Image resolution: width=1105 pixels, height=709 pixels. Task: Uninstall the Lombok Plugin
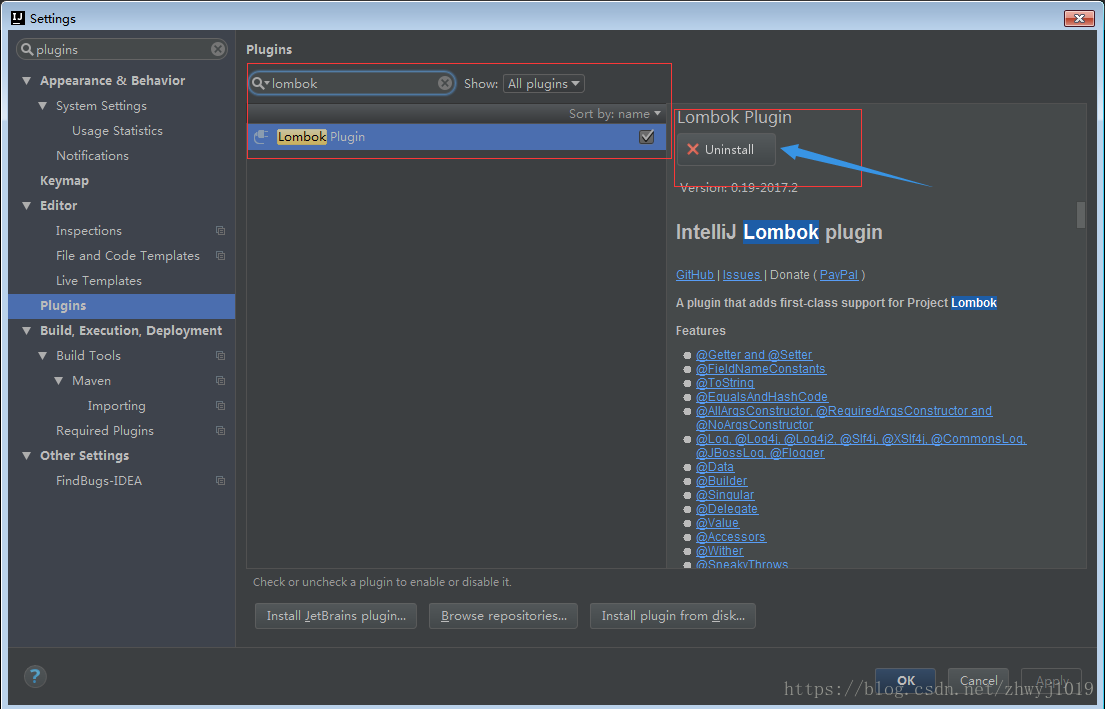click(726, 149)
